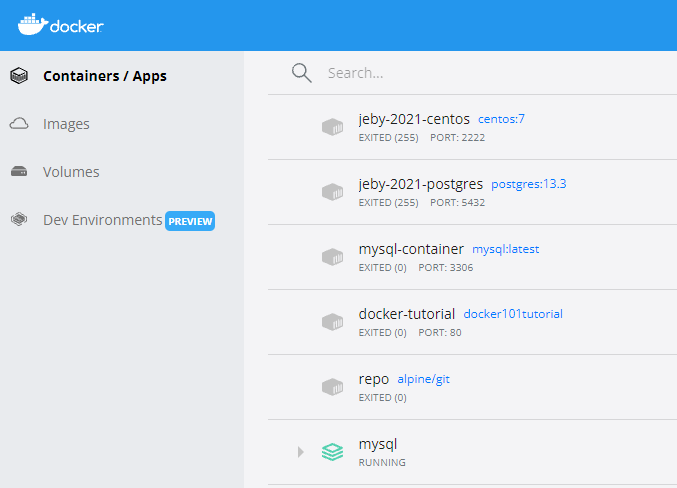Click EXITED (0) status of mysql-container

[383, 268]
